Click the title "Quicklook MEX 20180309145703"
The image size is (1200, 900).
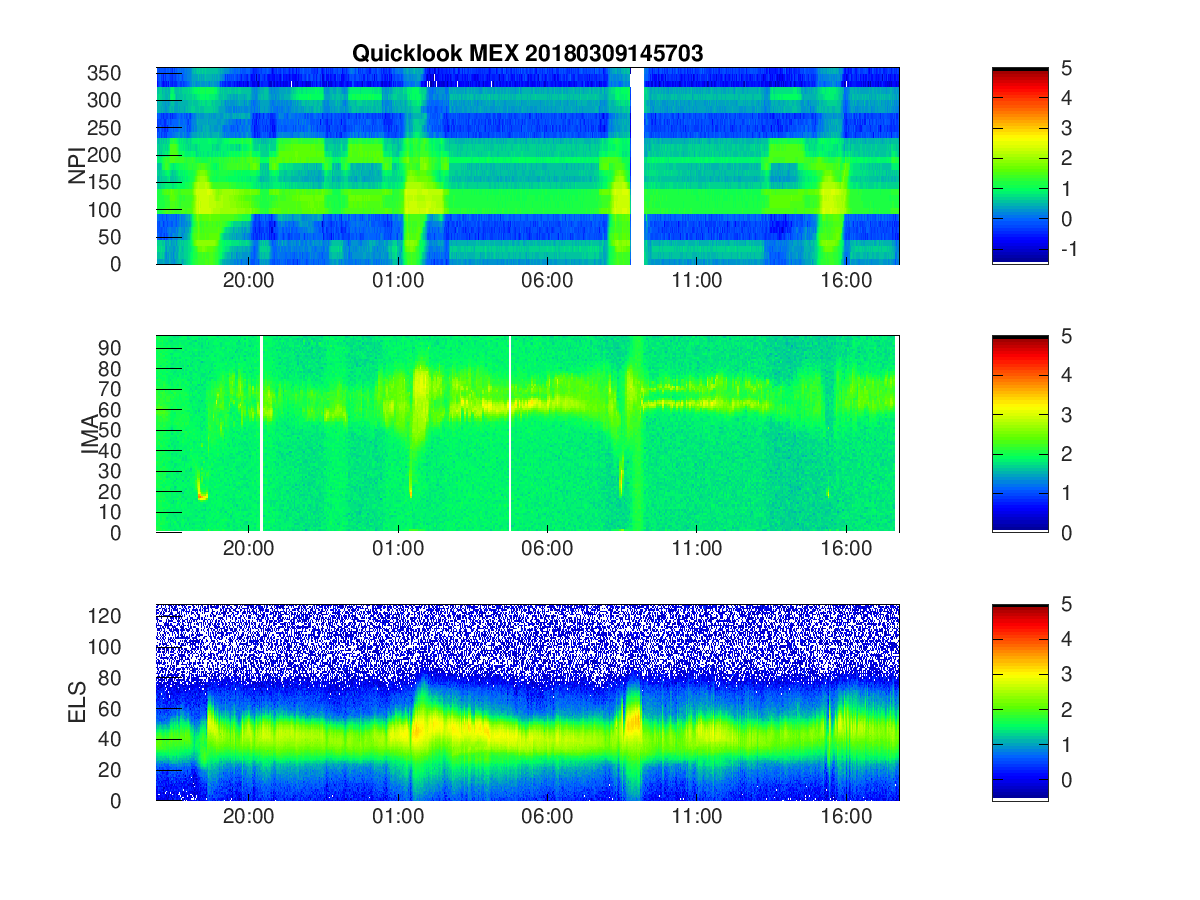[x=527, y=54]
